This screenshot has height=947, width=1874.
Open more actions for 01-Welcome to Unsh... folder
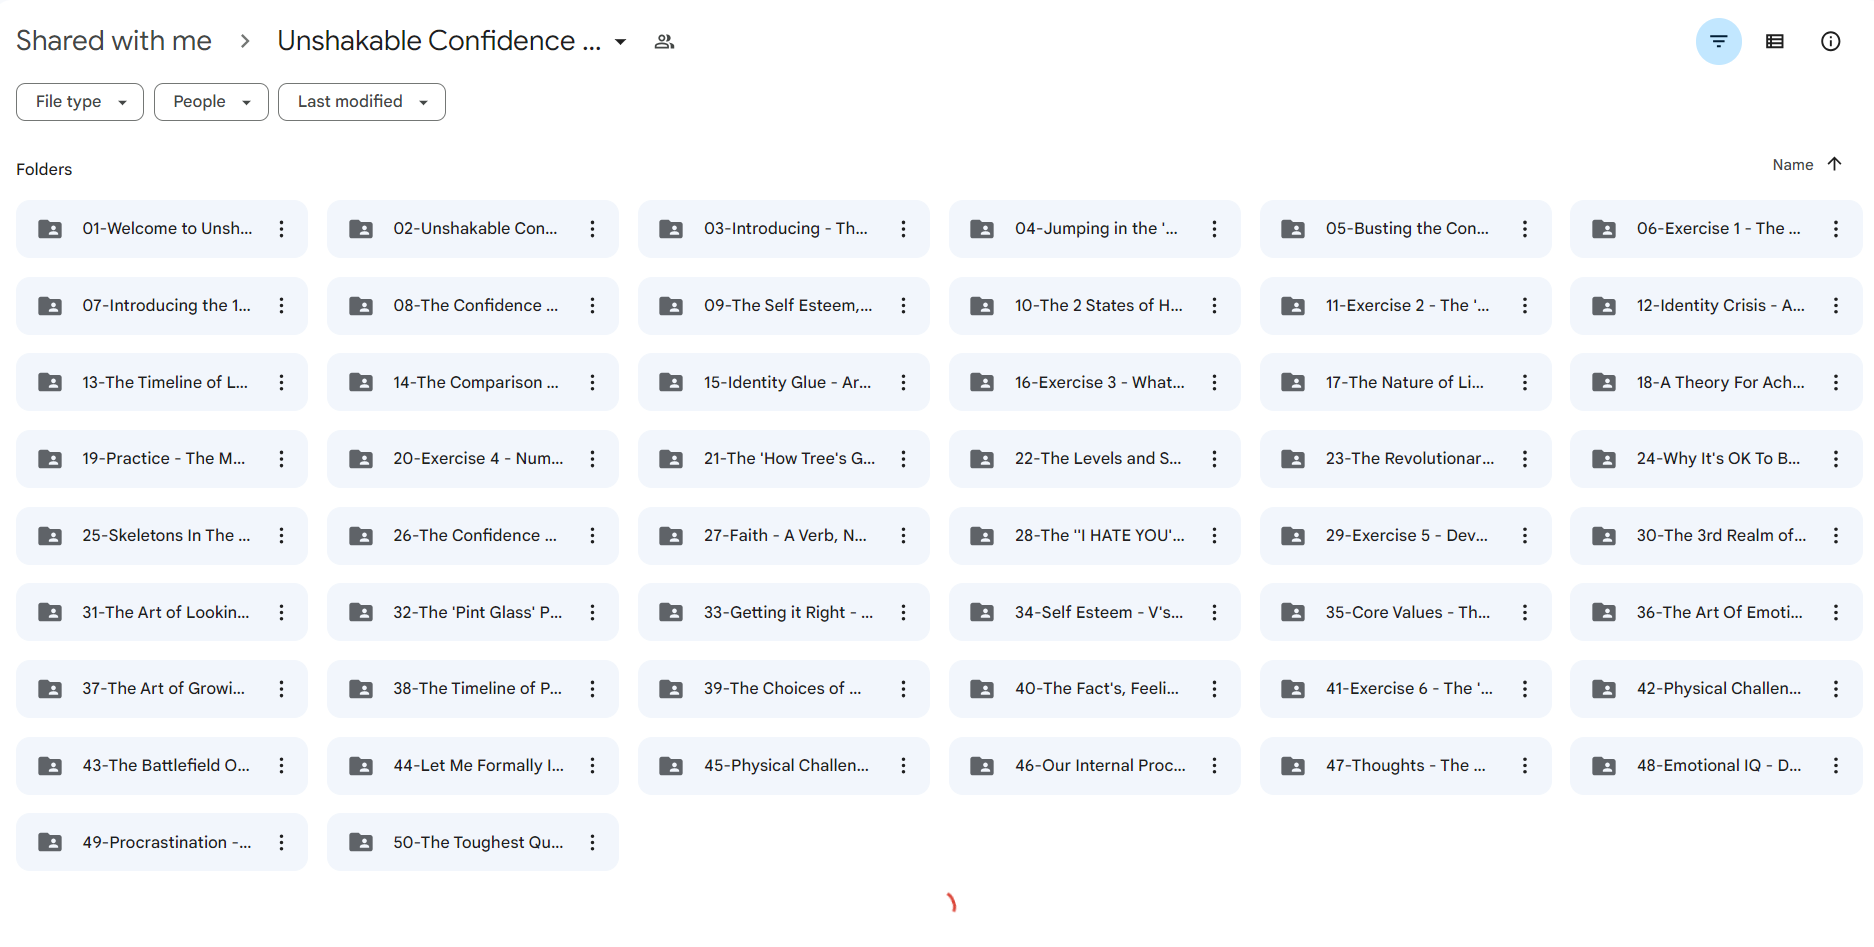point(282,229)
